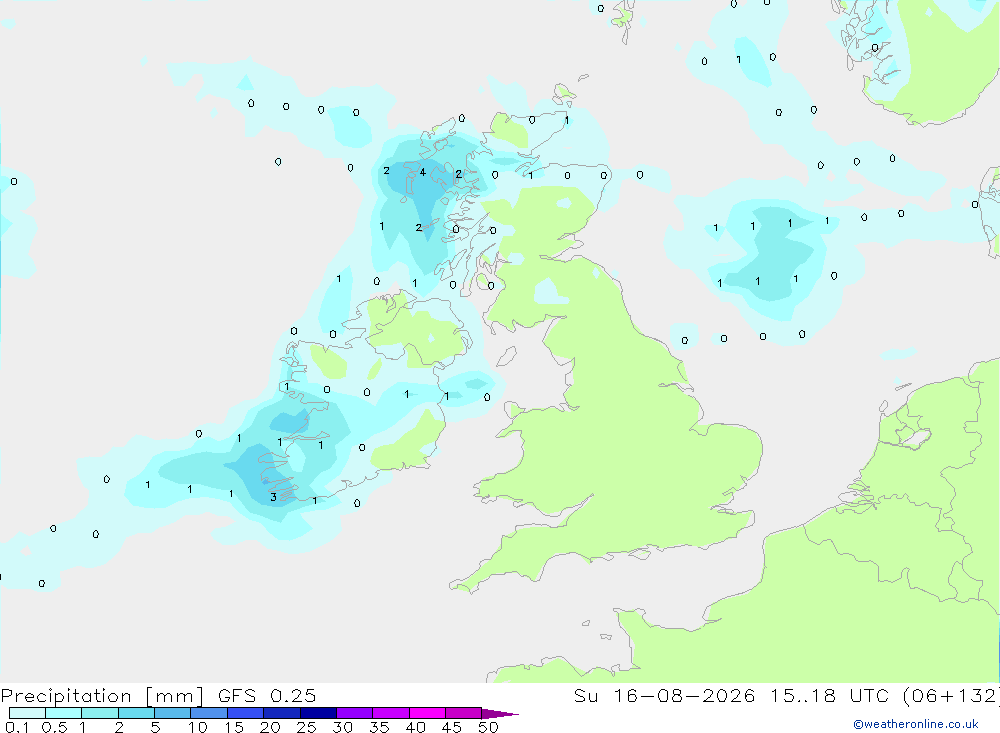The height and width of the screenshot is (733, 1000).
Task: Click the 30–35 mm violet legend swatch
Action: coord(355,713)
